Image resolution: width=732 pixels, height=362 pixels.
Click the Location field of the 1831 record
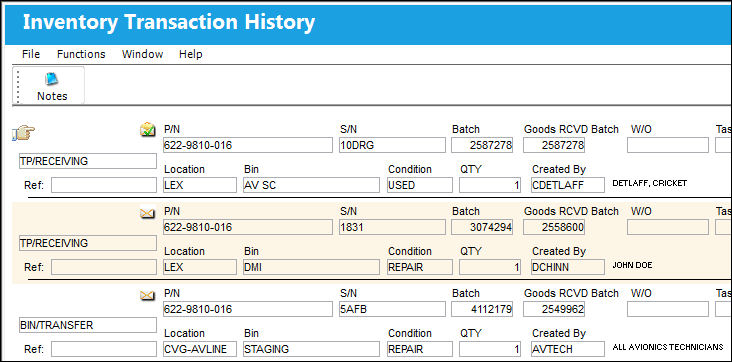pyautogui.click(x=200, y=267)
